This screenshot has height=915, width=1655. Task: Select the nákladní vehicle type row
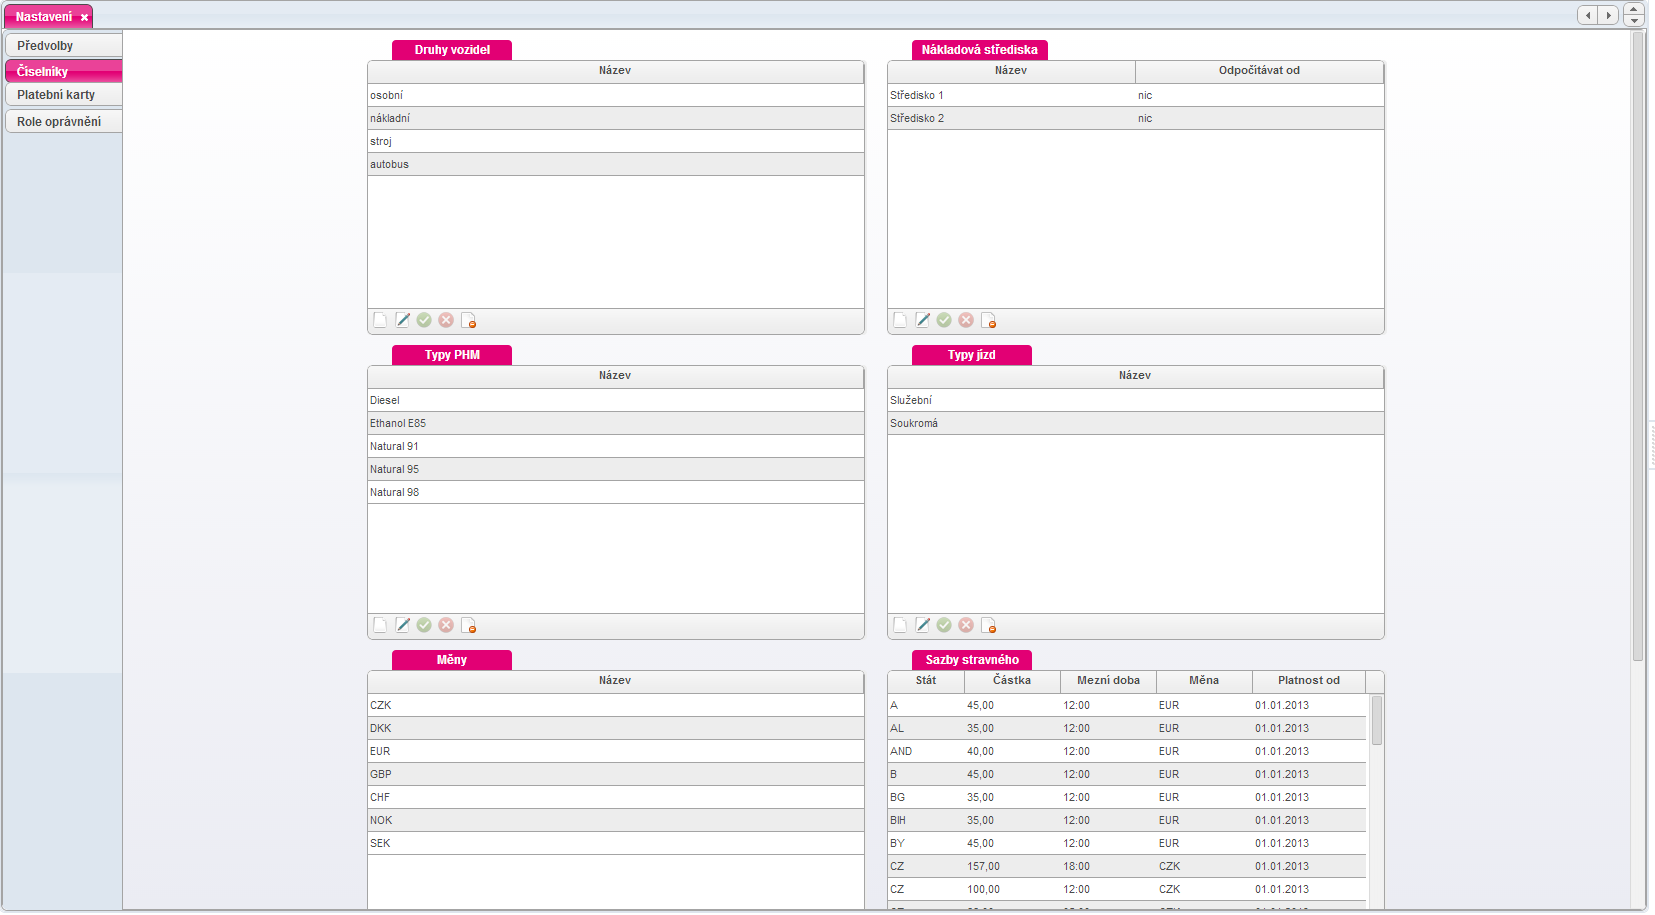[615, 118]
